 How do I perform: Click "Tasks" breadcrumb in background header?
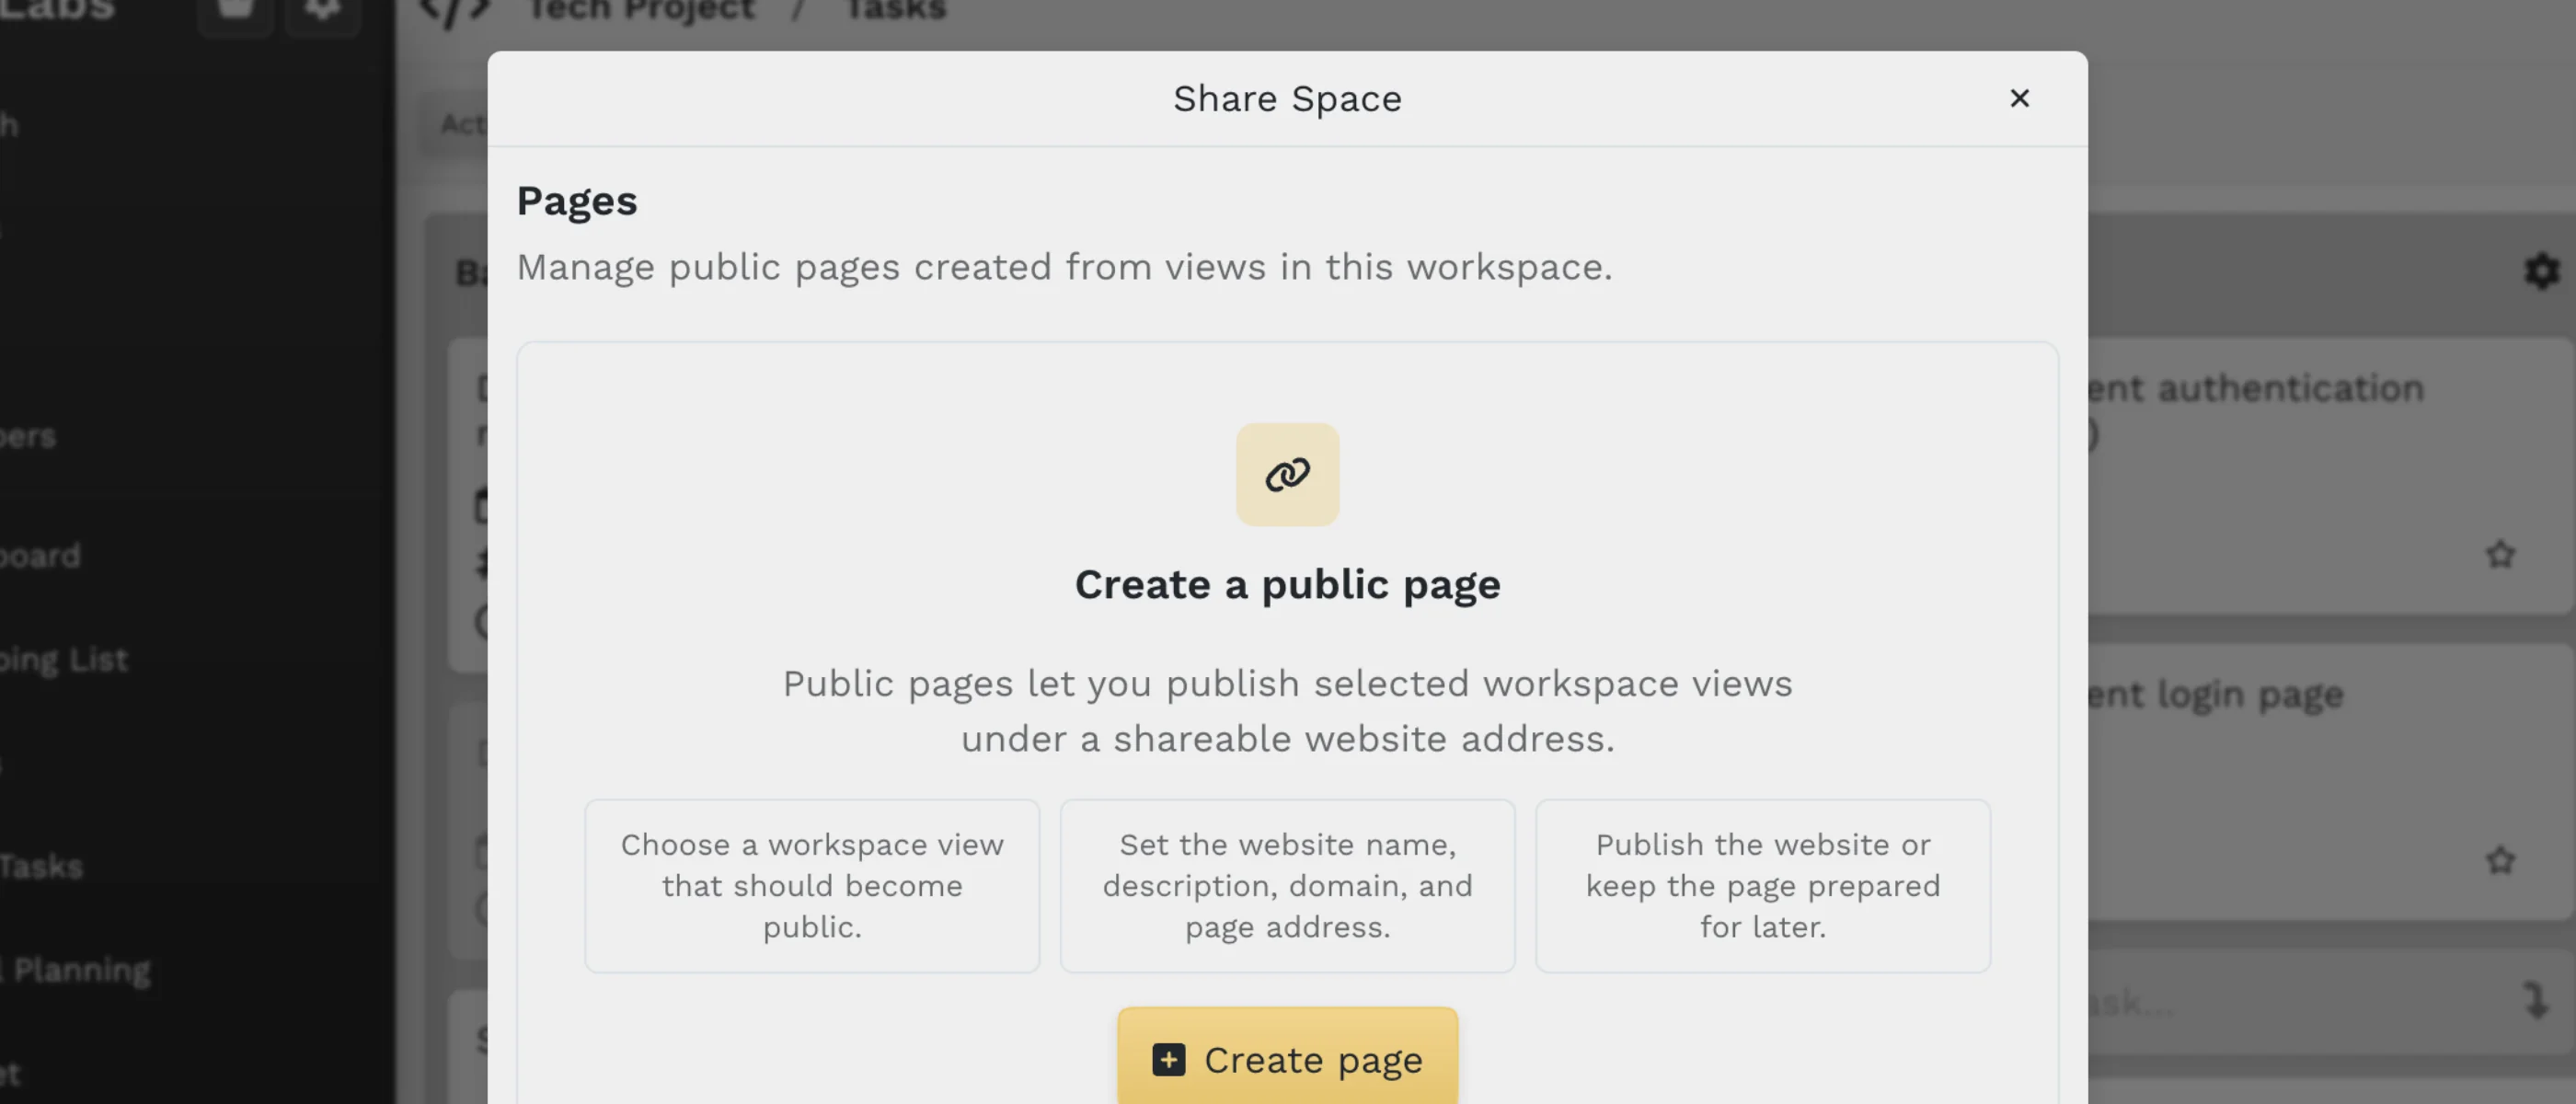895,11
